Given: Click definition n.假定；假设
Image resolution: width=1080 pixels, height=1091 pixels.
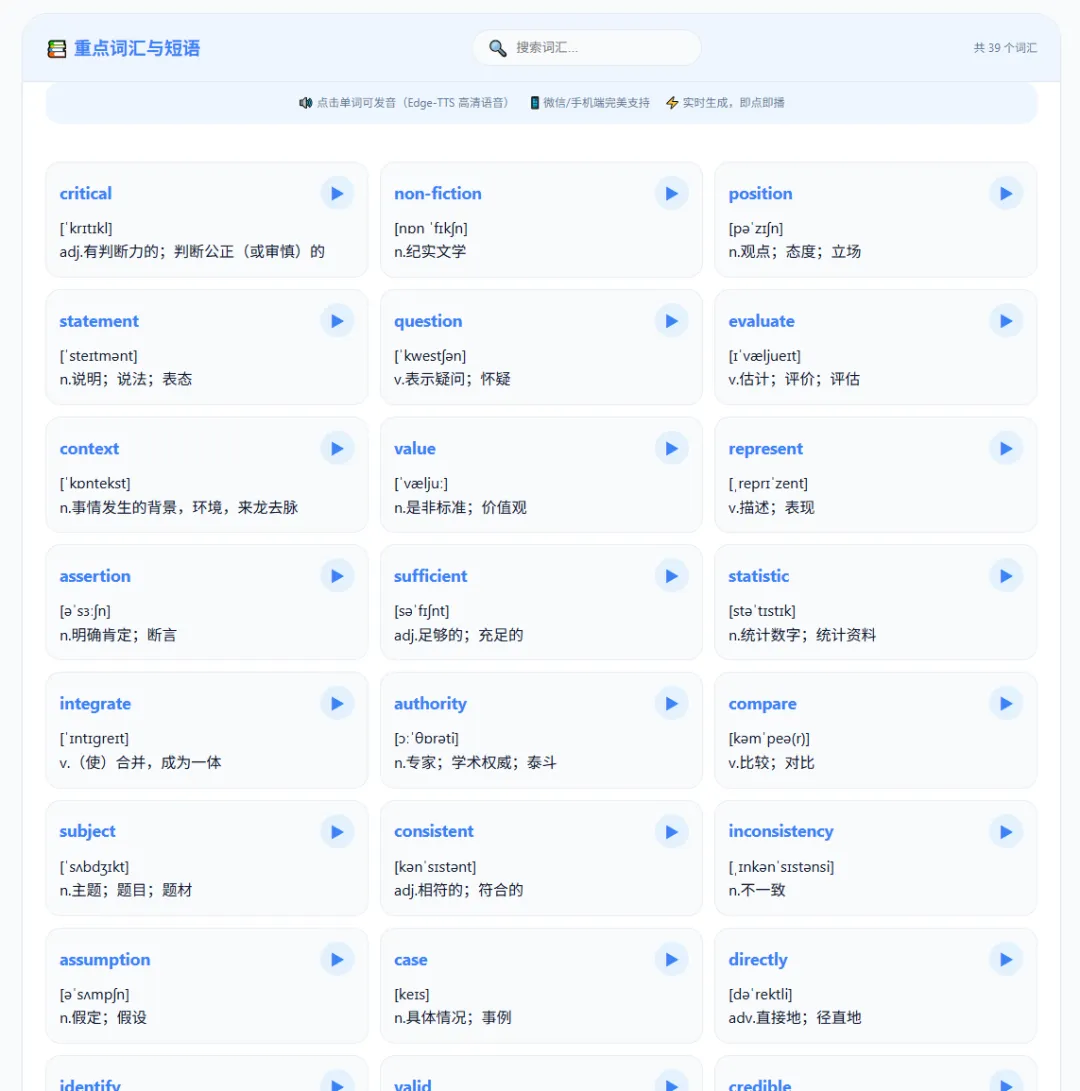Looking at the screenshot, I should tap(103, 1017).
